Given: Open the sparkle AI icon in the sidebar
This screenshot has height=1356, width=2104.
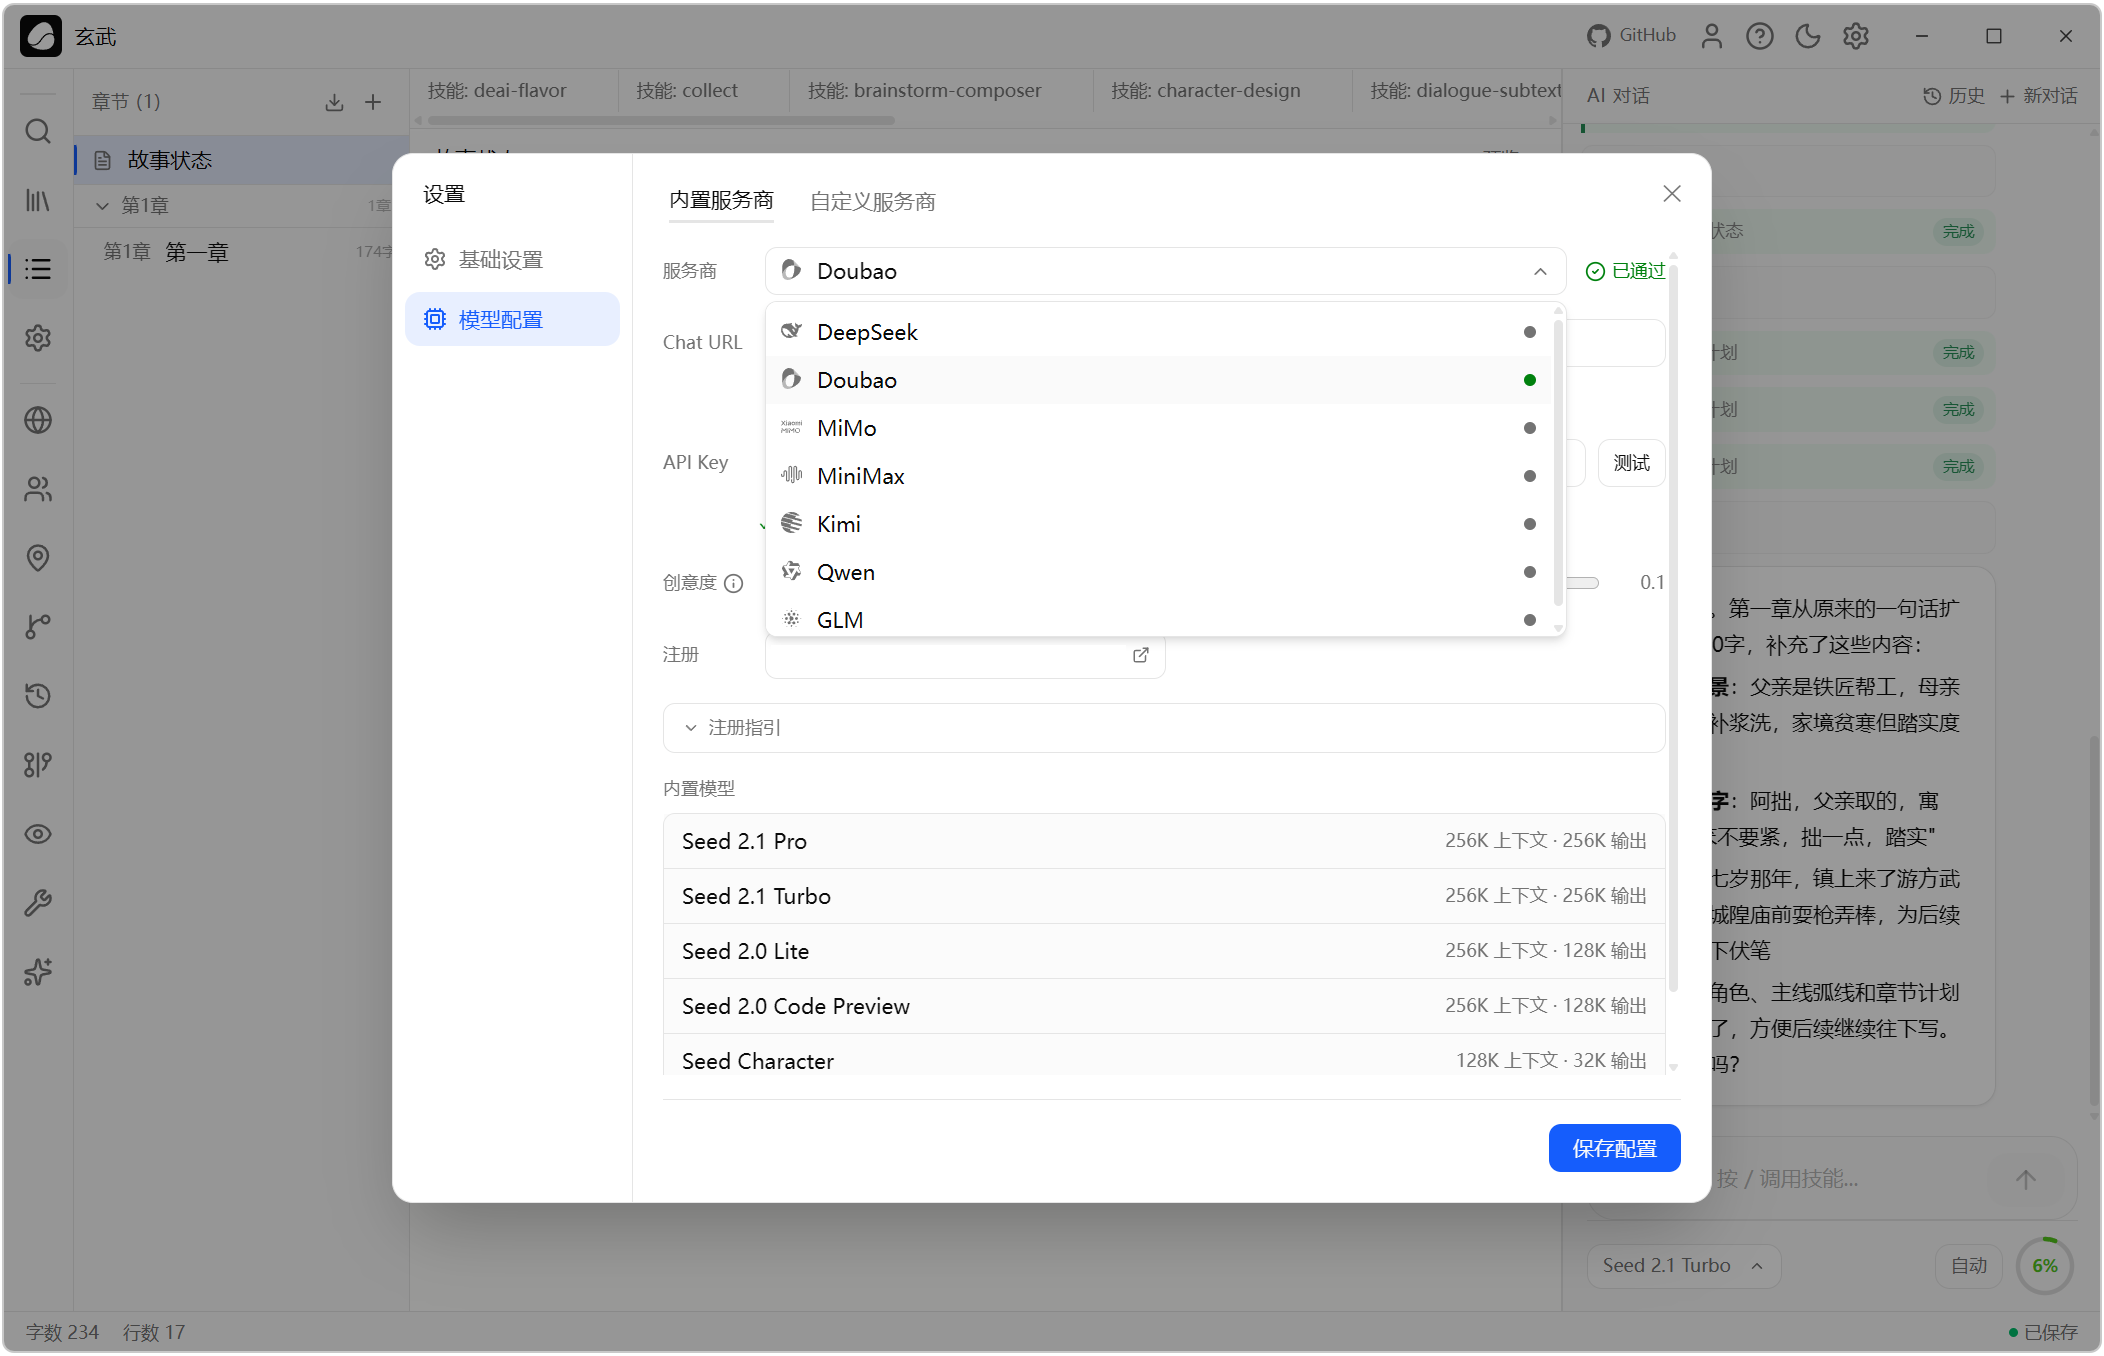Looking at the screenshot, I should point(38,972).
